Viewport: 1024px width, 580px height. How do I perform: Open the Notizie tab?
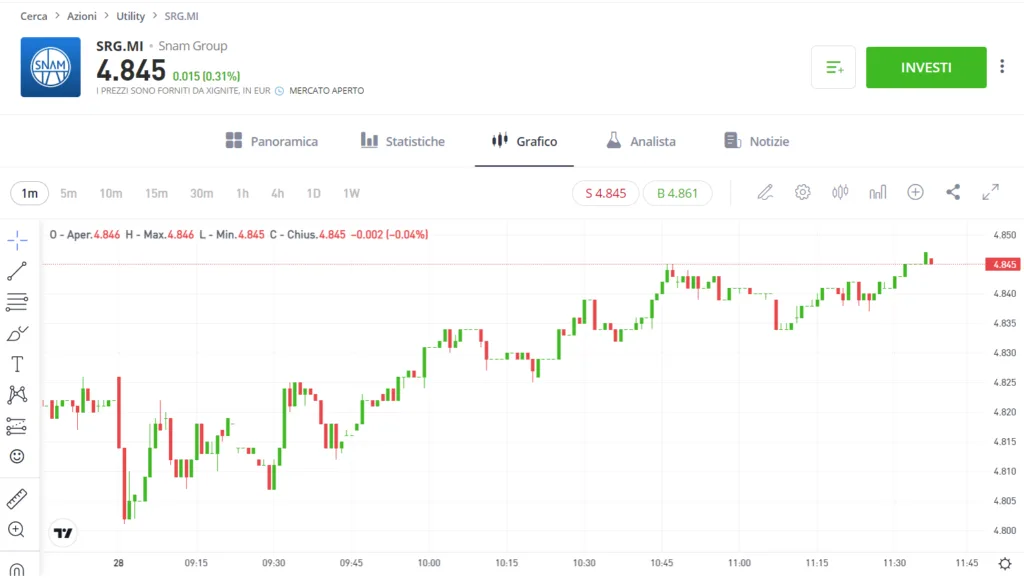(x=756, y=141)
